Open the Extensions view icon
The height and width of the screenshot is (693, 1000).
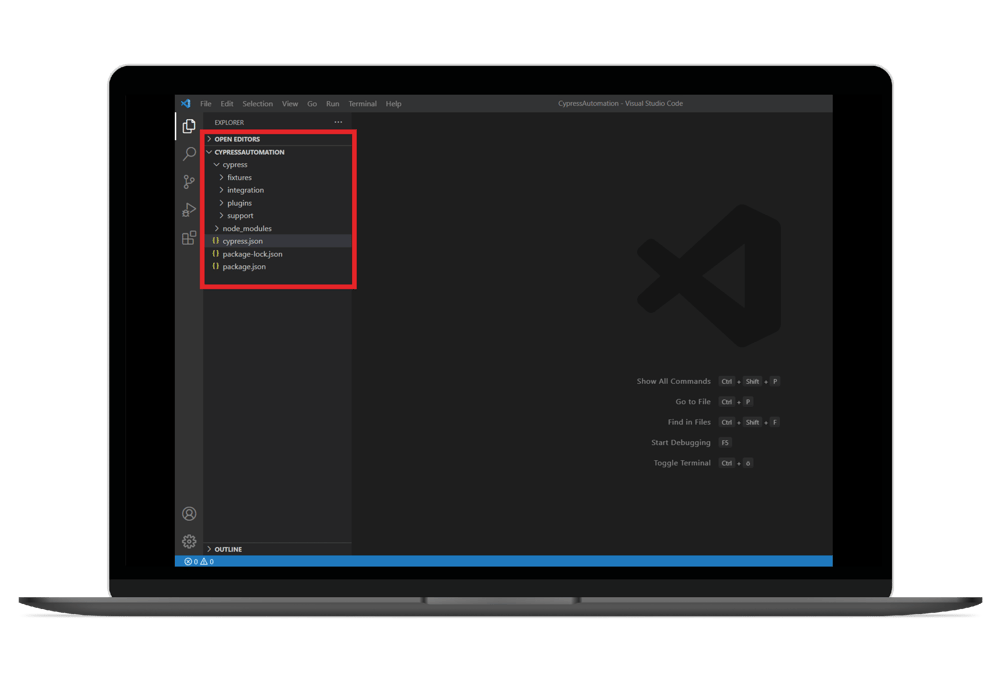(x=189, y=238)
